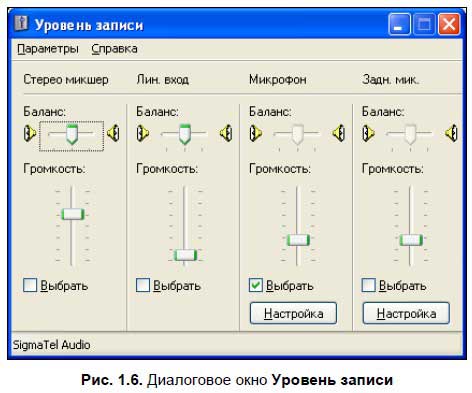Enable Выбрать checkbox for Стерео микшер
This screenshot has height=393, width=472.
coord(30,285)
